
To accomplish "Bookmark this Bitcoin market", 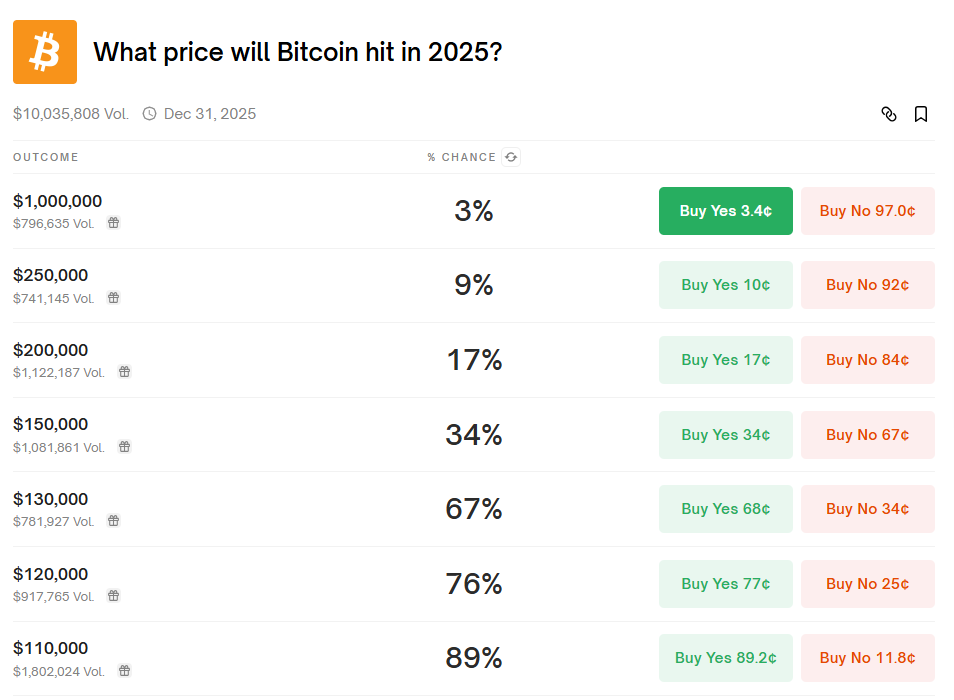I will pyautogui.click(x=921, y=114).
